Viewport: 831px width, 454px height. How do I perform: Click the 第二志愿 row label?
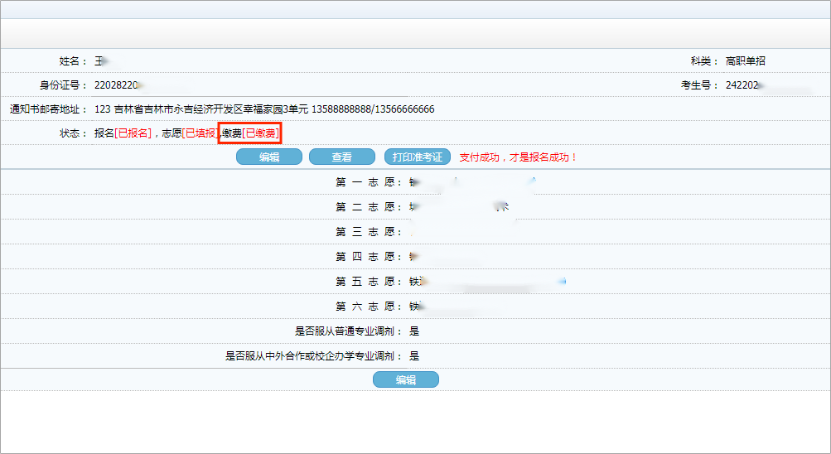(368, 207)
